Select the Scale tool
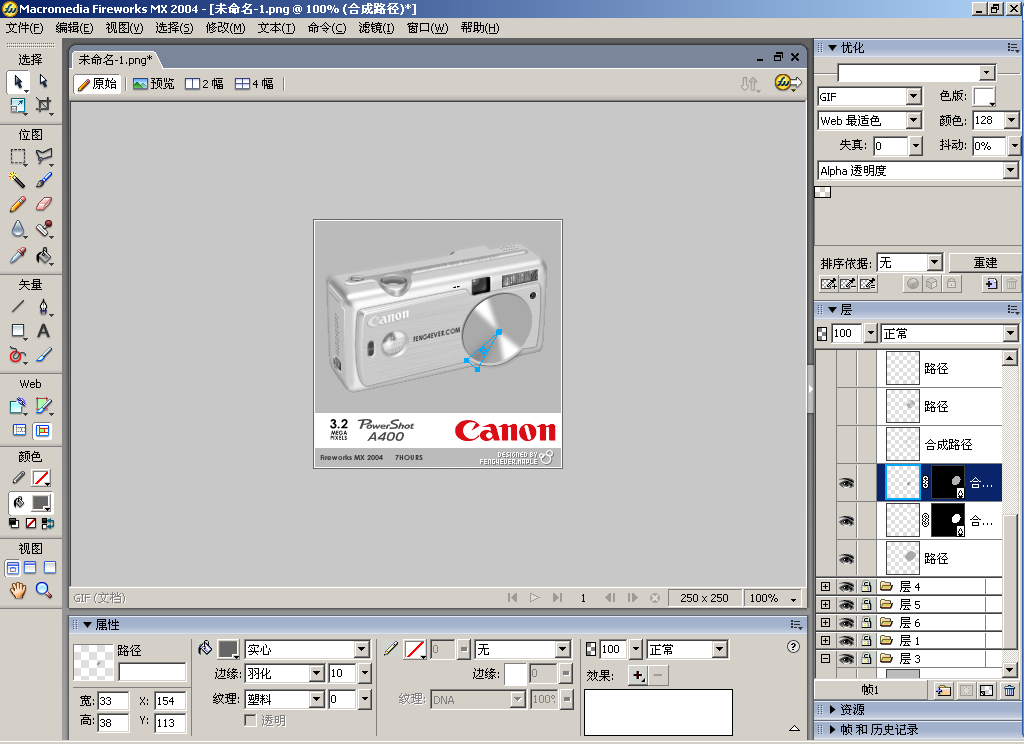The image size is (1024, 744). [18, 105]
